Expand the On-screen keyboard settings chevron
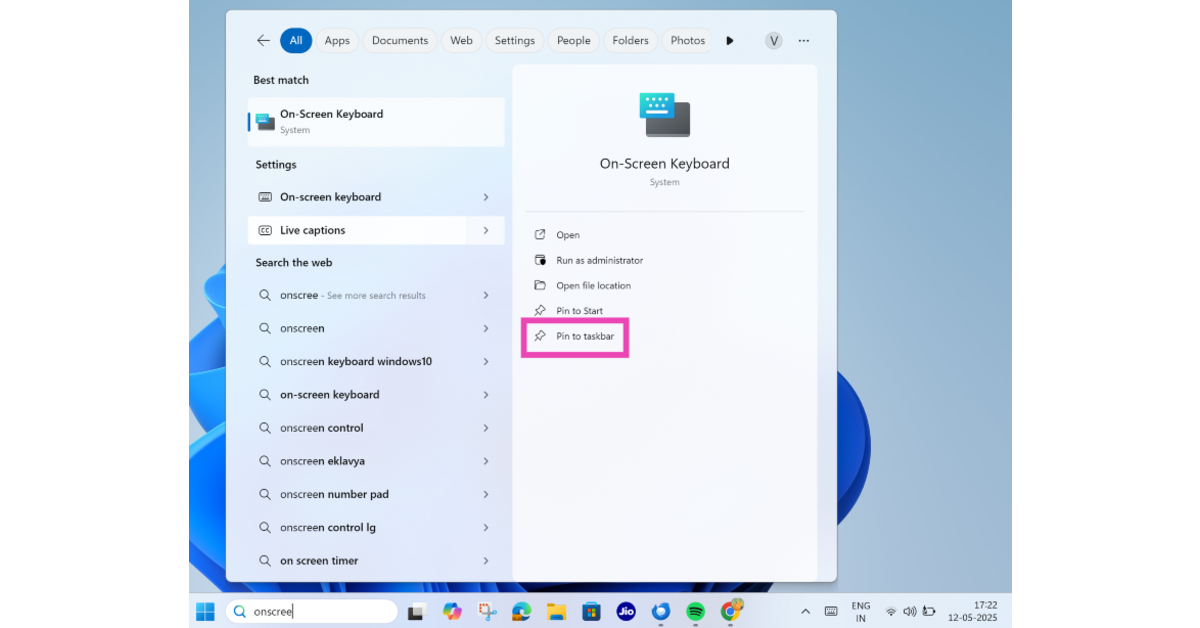Image resolution: width=1200 pixels, height=628 pixels. point(486,197)
